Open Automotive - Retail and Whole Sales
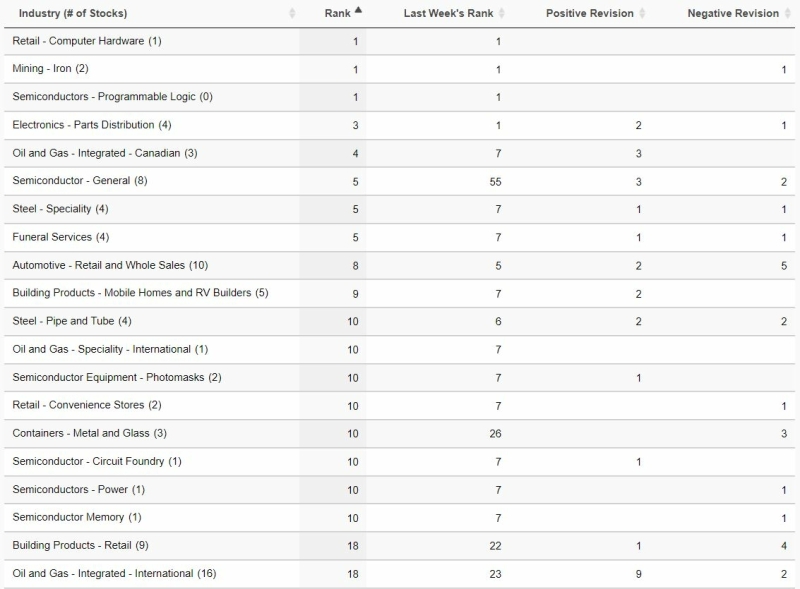The image size is (800, 589). 110,265
